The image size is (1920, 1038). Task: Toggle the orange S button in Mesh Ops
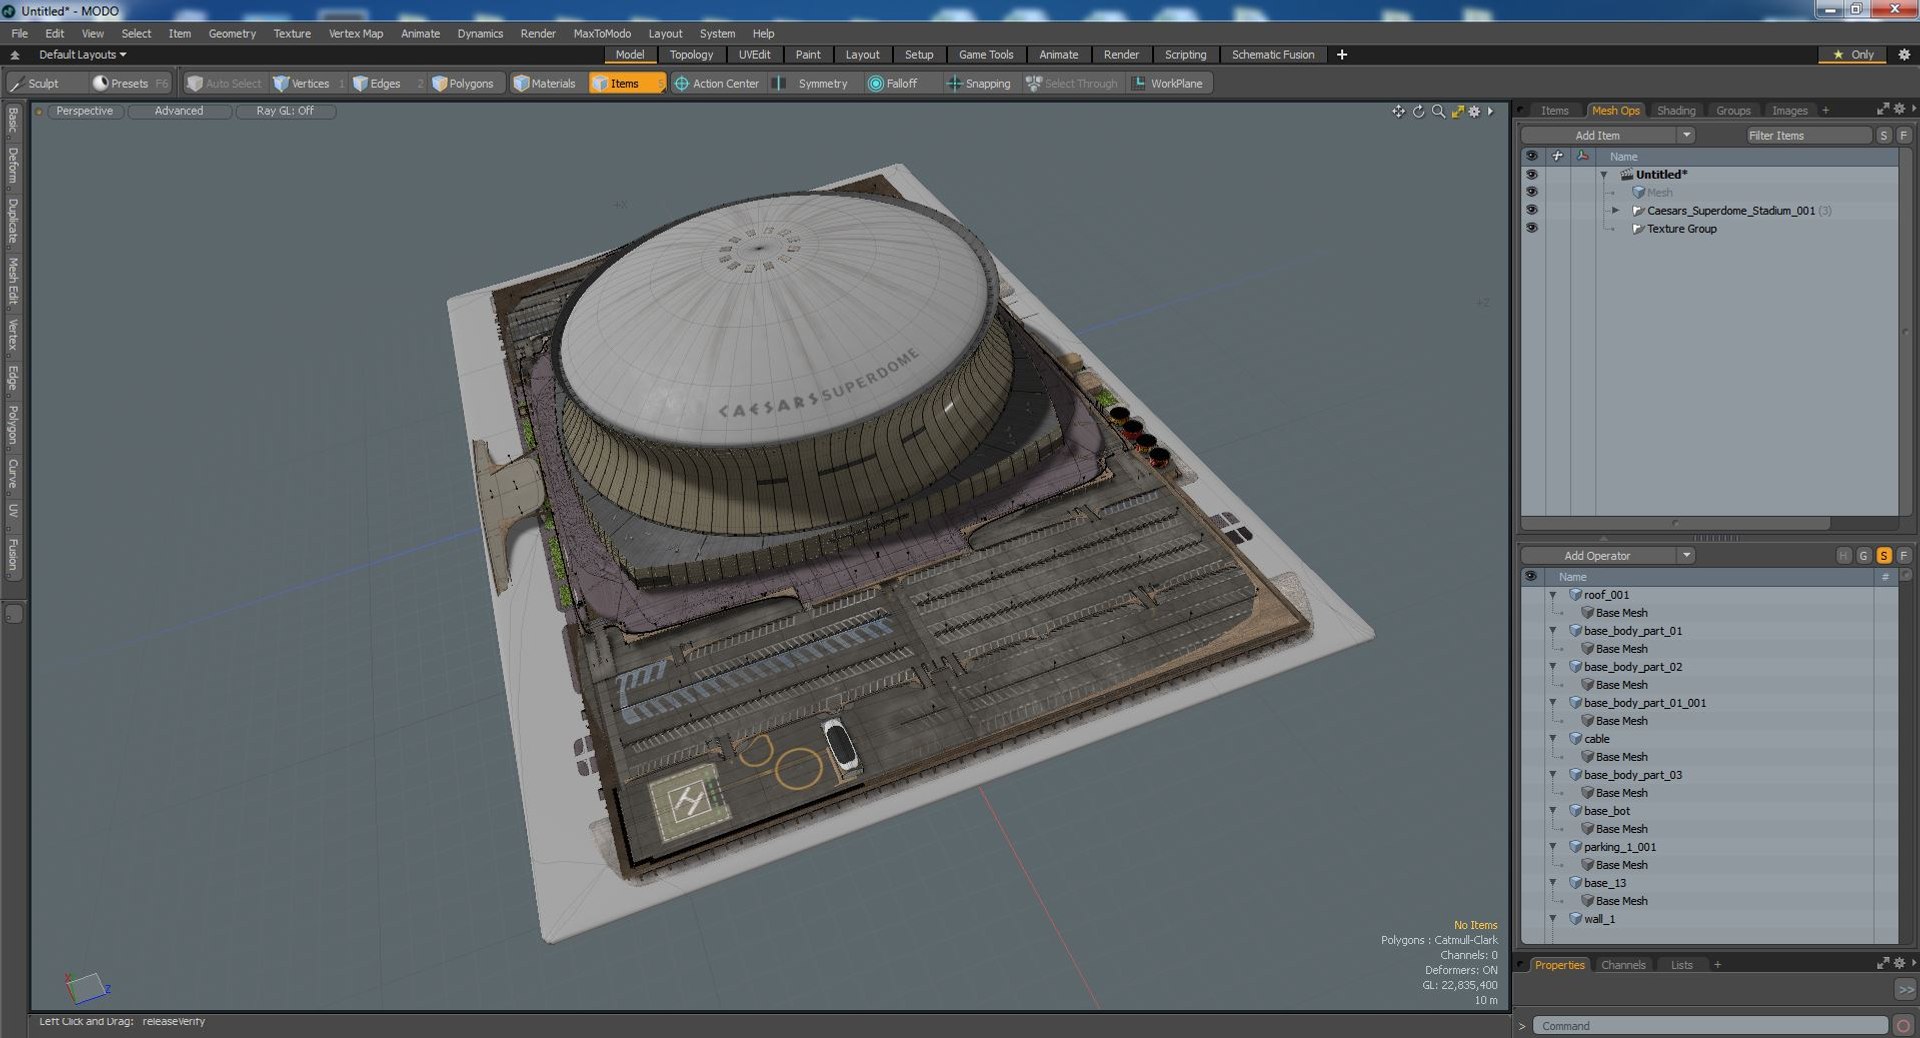(x=1884, y=556)
